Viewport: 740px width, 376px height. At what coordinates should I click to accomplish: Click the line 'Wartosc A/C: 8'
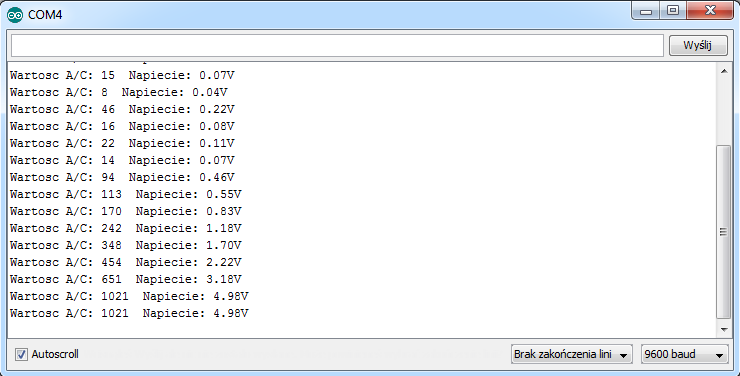pyautogui.click(x=119, y=92)
